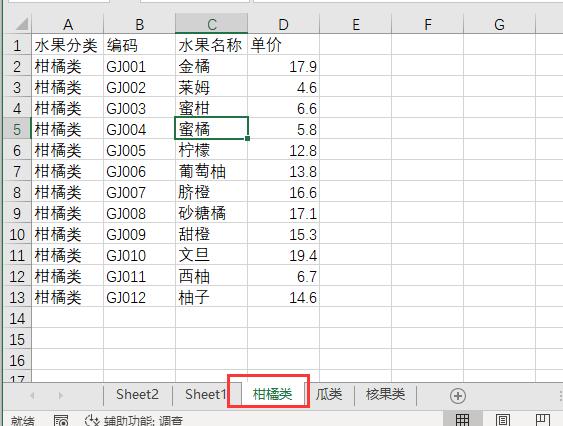
Task: Click the 水果名称 header cell
Action: point(211,45)
